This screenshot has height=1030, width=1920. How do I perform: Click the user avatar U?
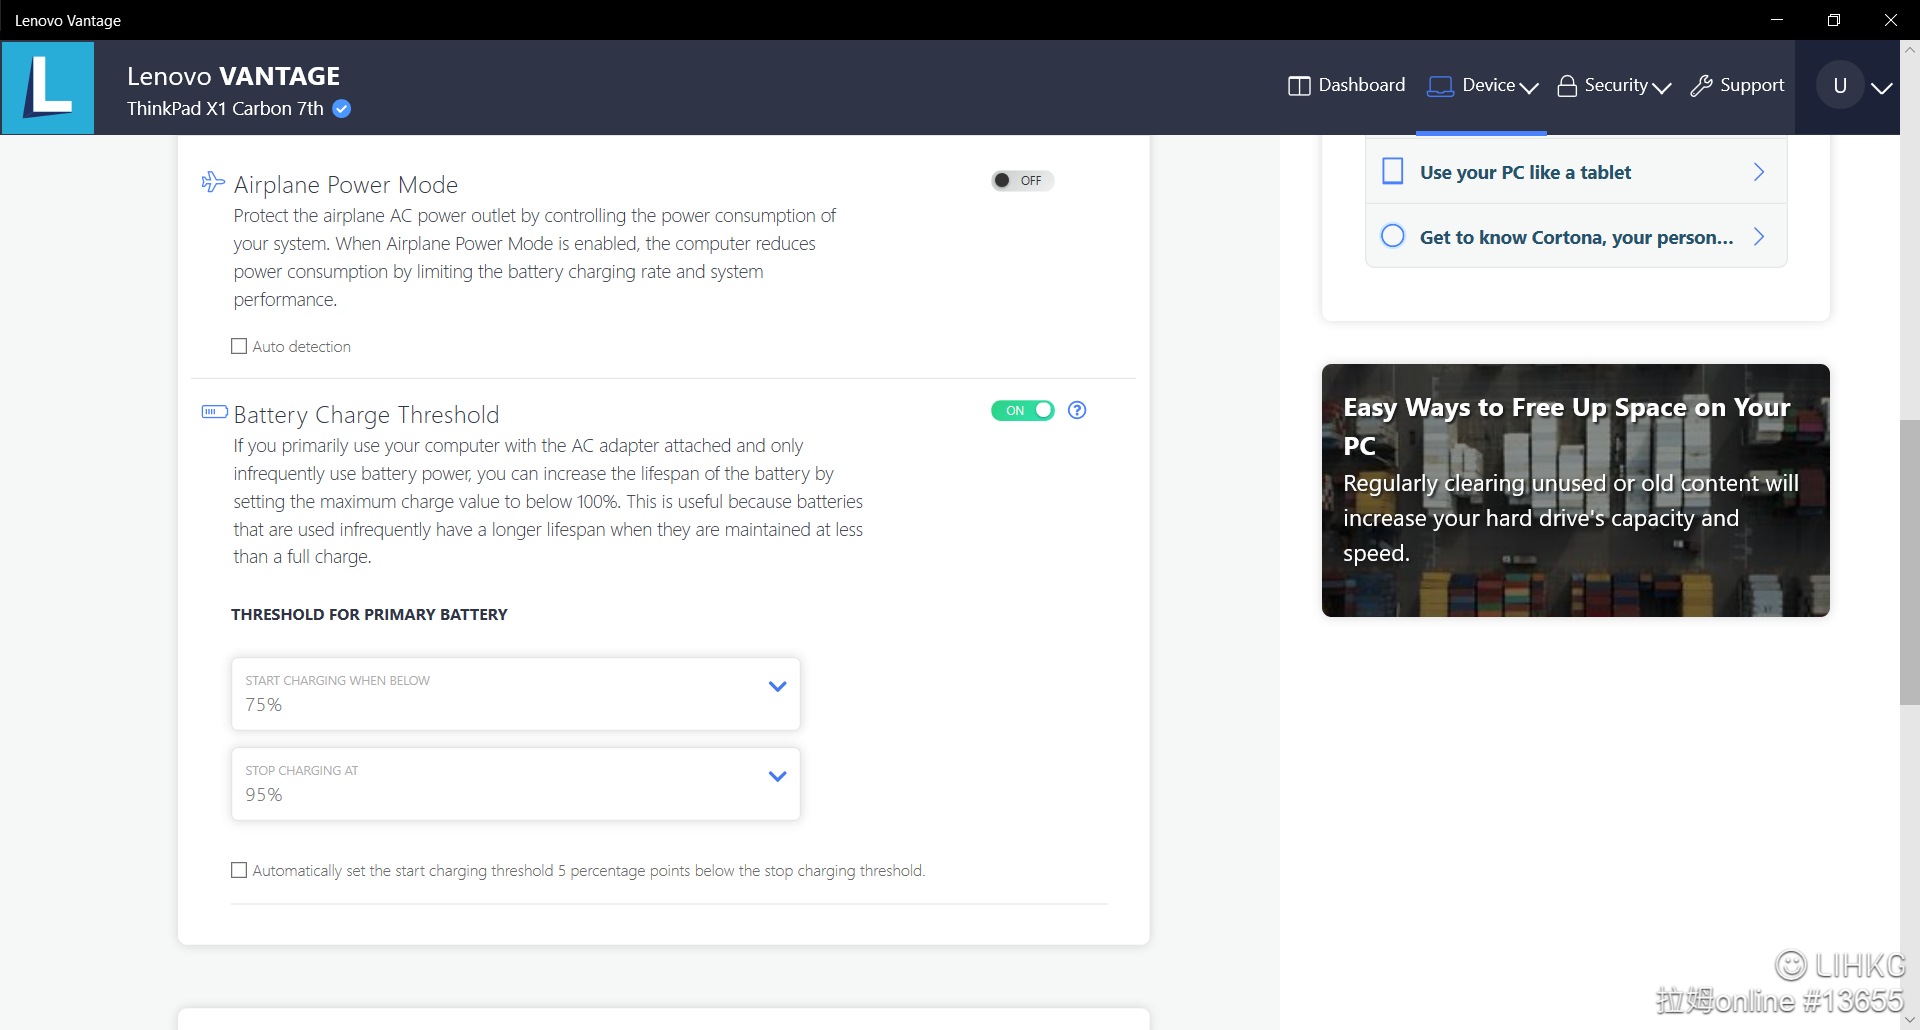click(1839, 86)
